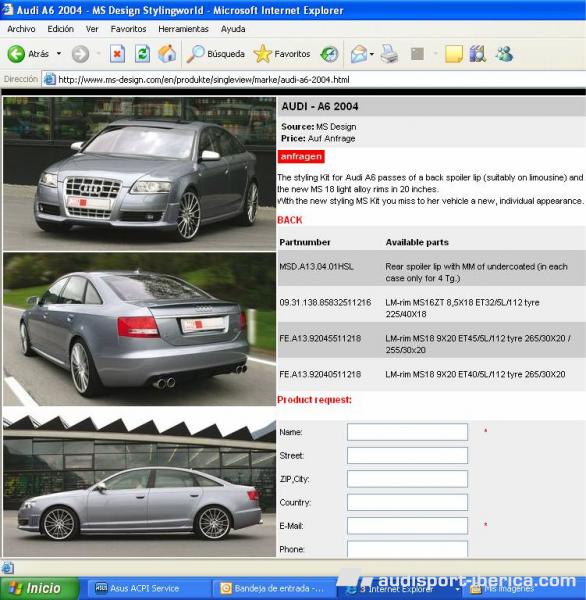Click the red anfragen button
The image size is (586, 600).
[x=301, y=157]
